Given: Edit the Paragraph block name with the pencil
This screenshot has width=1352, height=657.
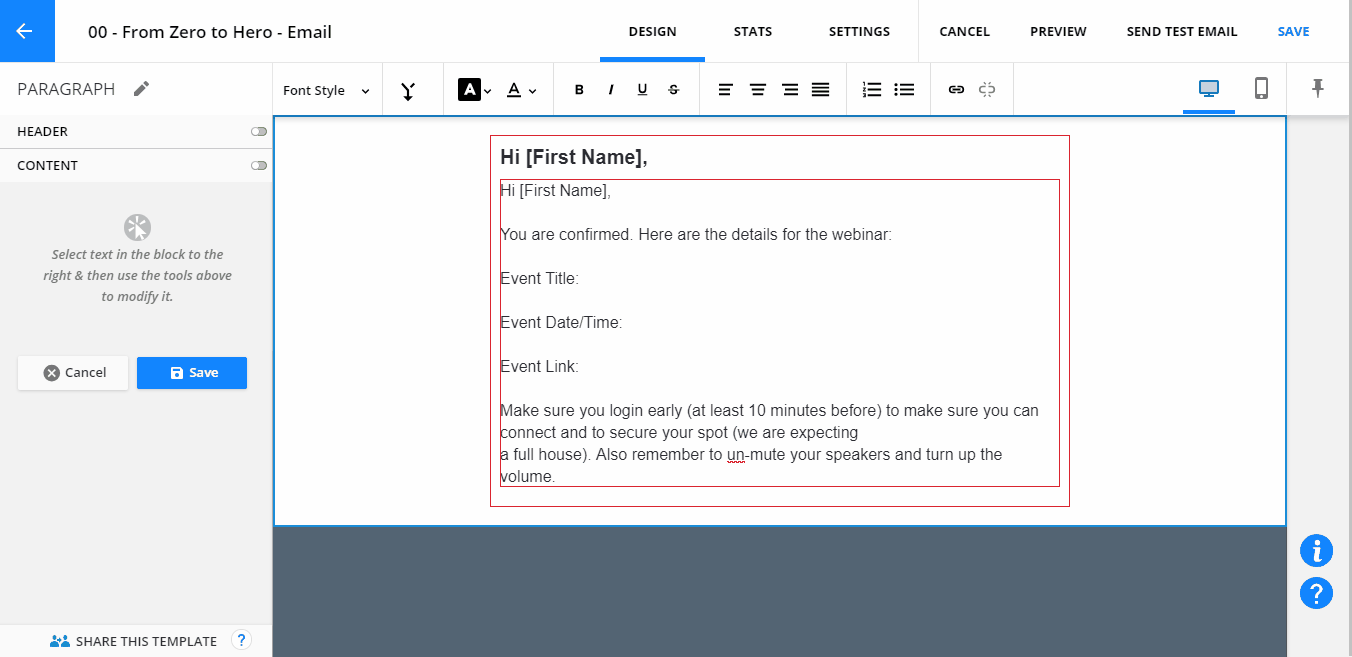Looking at the screenshot, I should click(142, 89).
